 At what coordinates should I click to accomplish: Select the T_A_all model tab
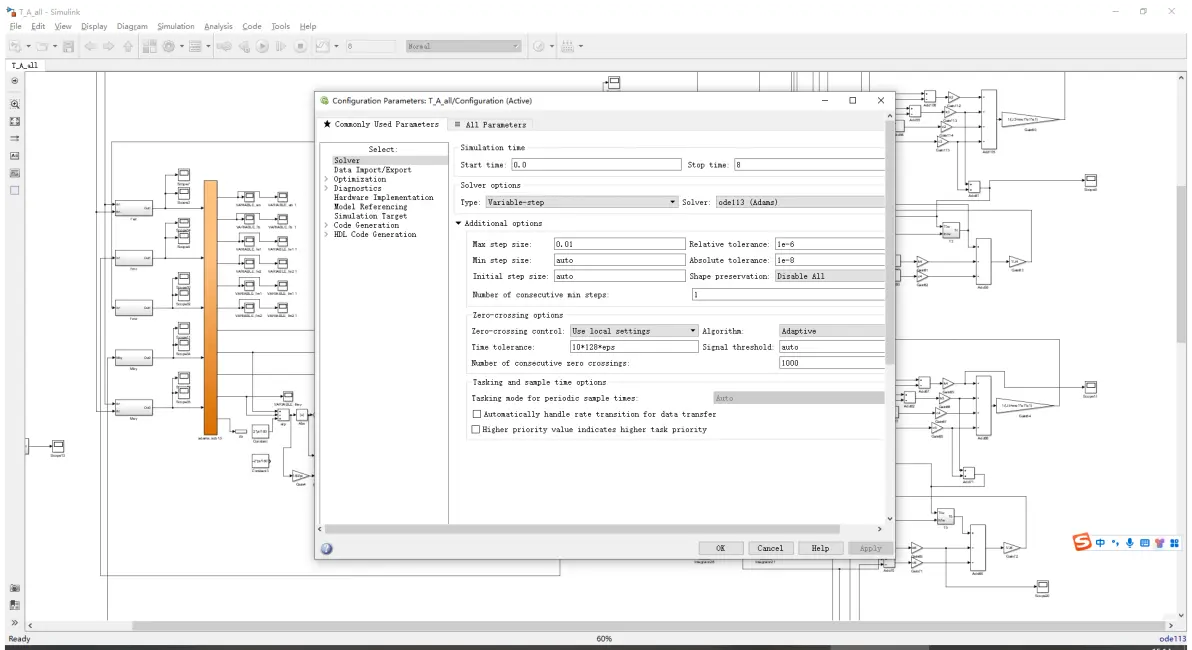point(24,65)
